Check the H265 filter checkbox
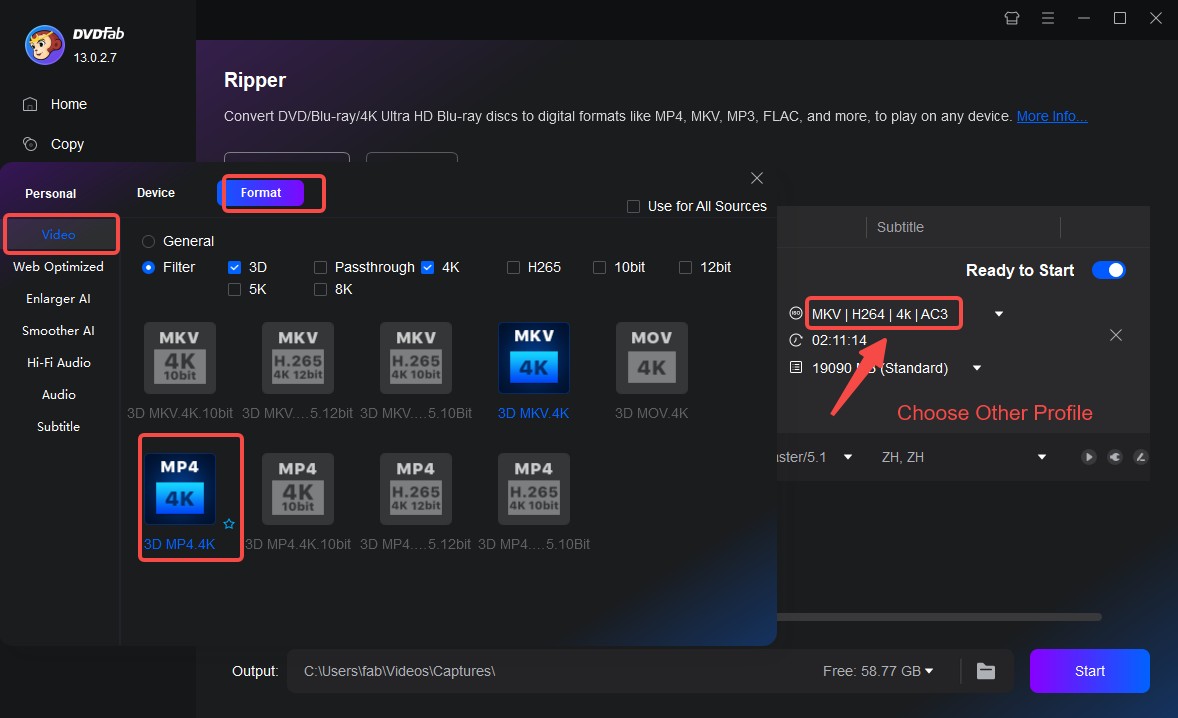This screenshot has width=1178, height=718. click(x=513, y=267)
